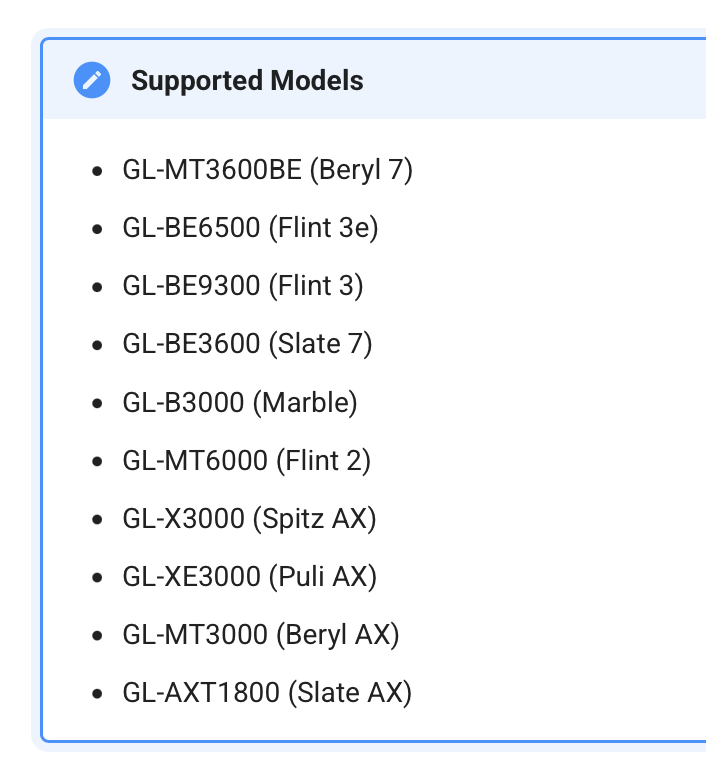Select the bullet dot before GL-BE3600

[97, 345]
